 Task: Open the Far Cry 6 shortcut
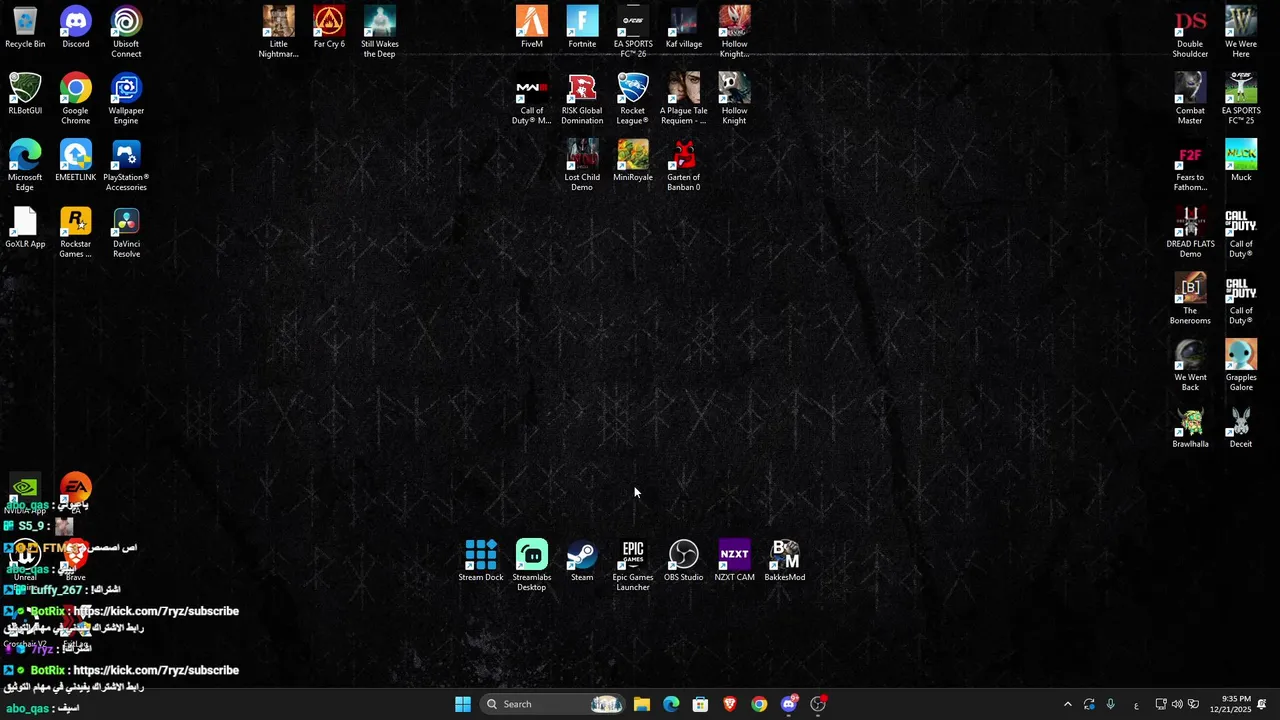329,28
